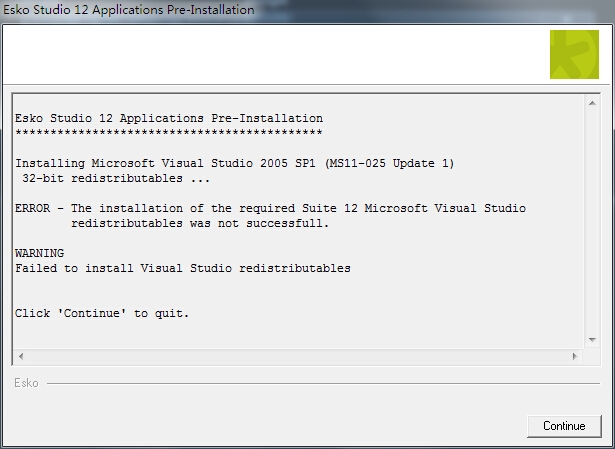Viewport: 615px width, 449px height.
Task: Click the horizontal scrollbar left arrow
Action: pos(21,356)
